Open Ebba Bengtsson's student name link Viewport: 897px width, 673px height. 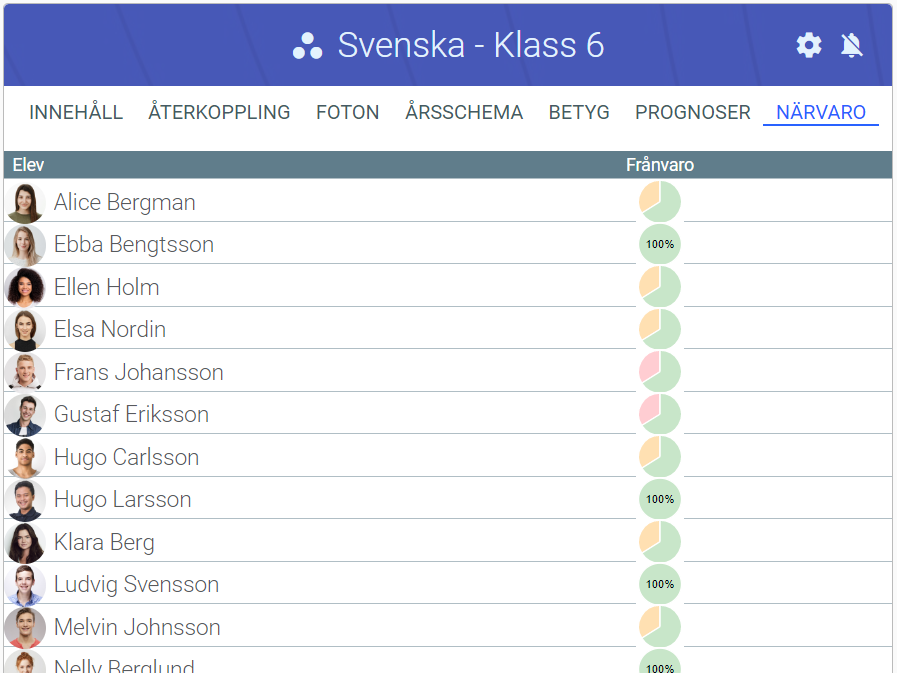(134, 245)
